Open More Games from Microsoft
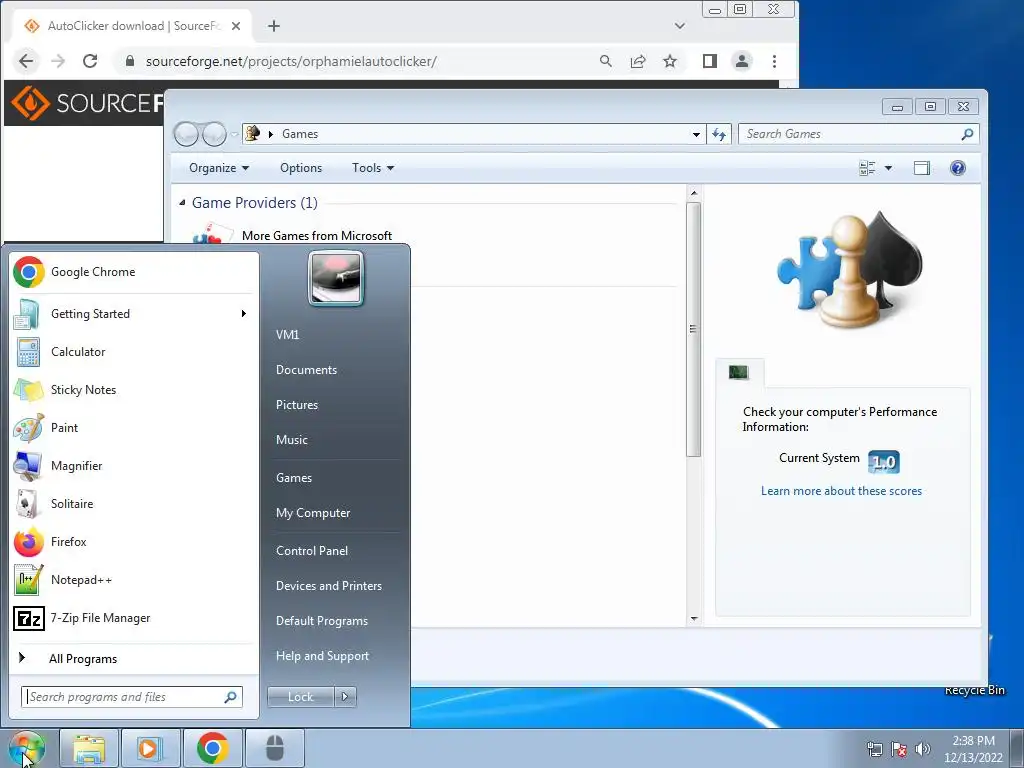Screen dimensions: 1024x768 tap(317, 236)
